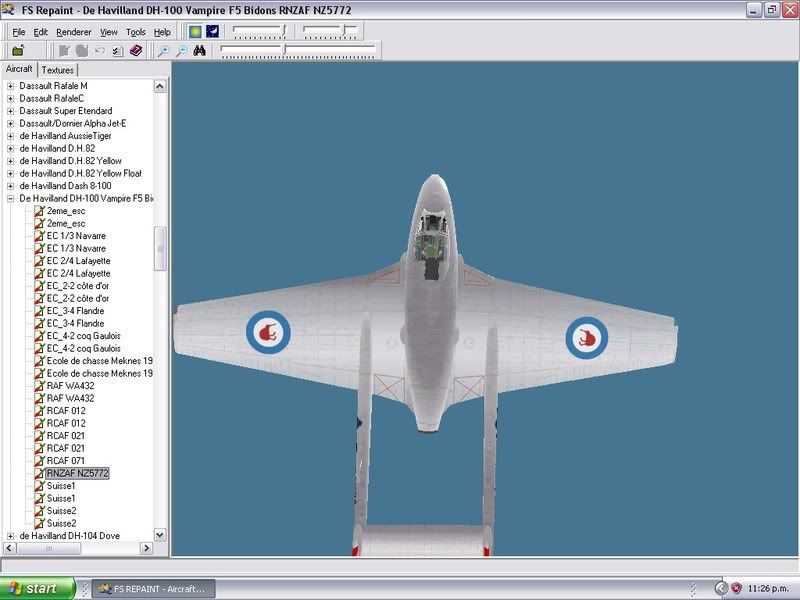This screenshot has height=600, width=800.
Task: Click the open folder toolbar icon
Action: tap(18, 50)
